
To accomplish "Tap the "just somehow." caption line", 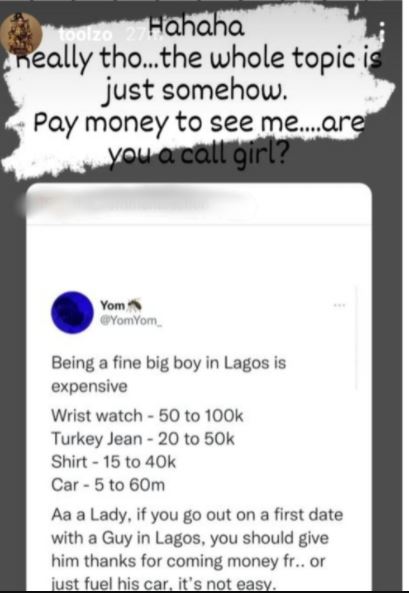I will coord(196,90).
